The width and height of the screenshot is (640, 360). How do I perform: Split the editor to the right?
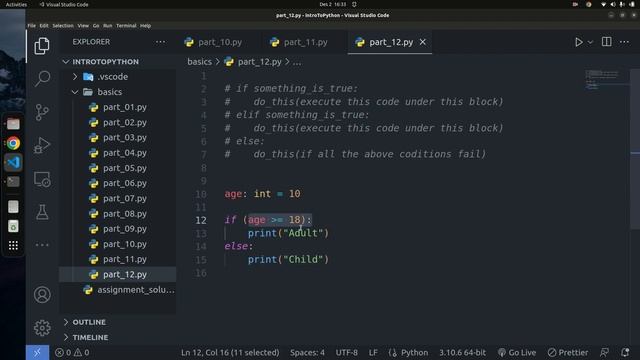click(607, 42)
